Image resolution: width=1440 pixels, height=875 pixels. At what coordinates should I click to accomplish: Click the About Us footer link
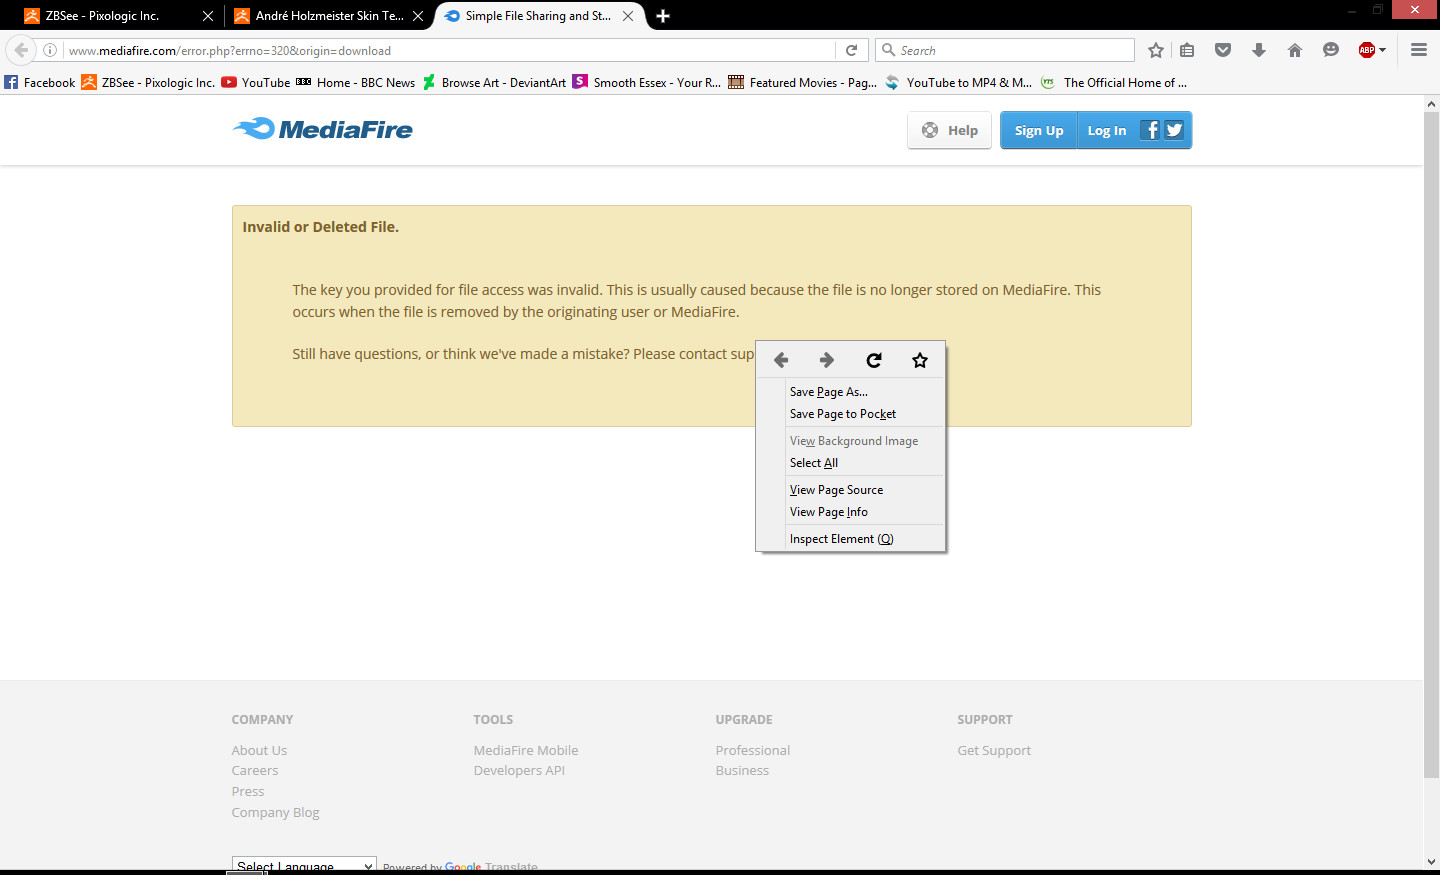click(259, 751)
